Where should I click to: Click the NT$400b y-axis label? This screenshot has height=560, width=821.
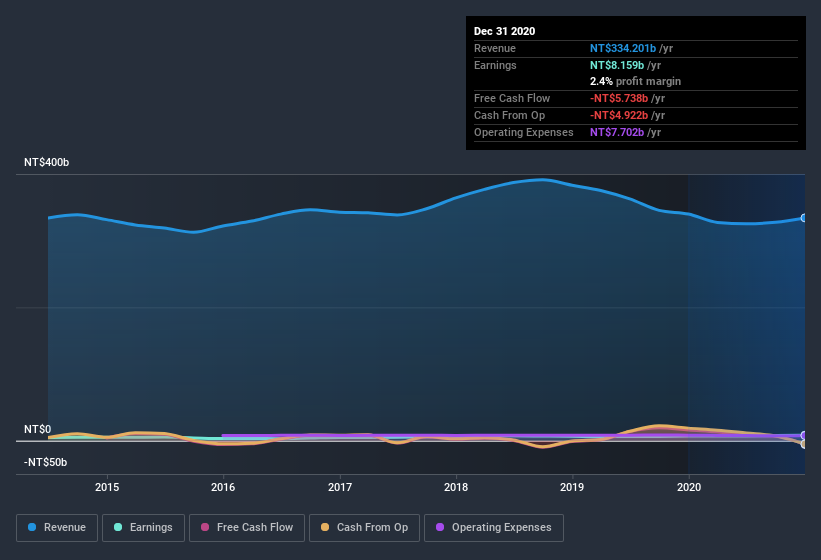pos(47,162)
